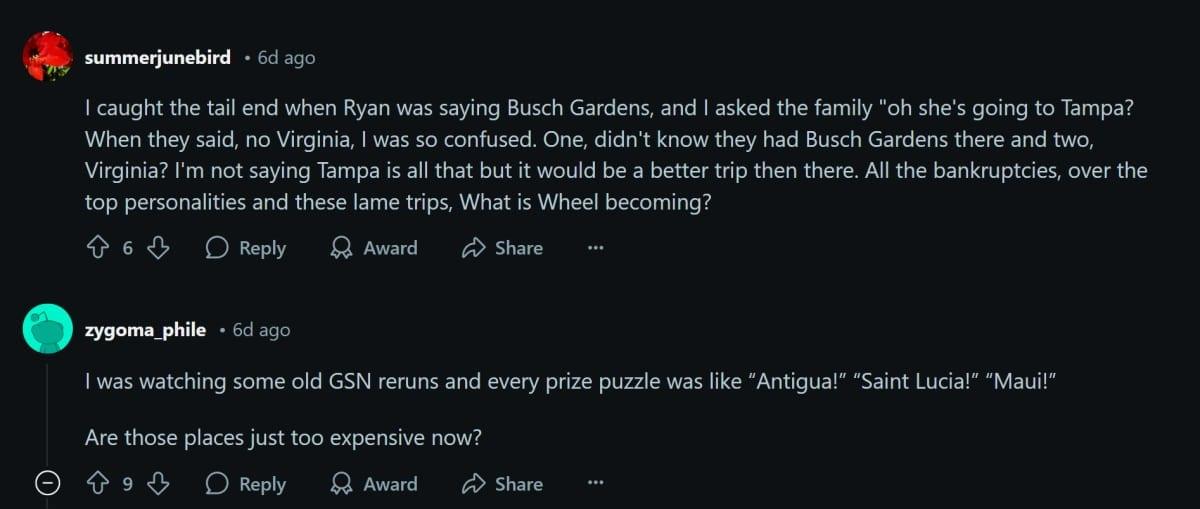Collapse the zygoma_phile comment thread
This screenshot has width=1200, height=509.
point(46,484)
